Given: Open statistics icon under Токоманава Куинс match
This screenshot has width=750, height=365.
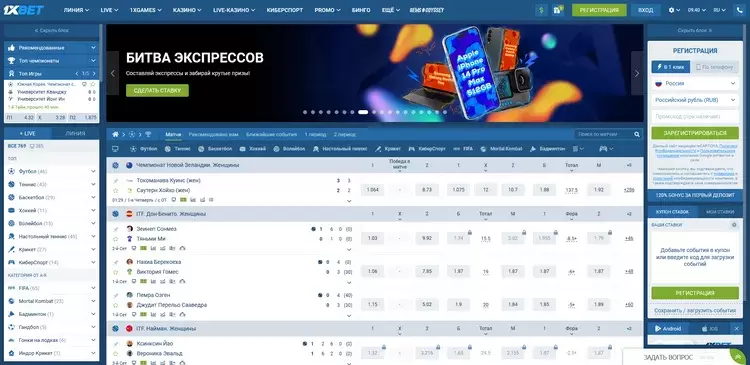Looking at the screenshot, I should (x=192, y=199).
